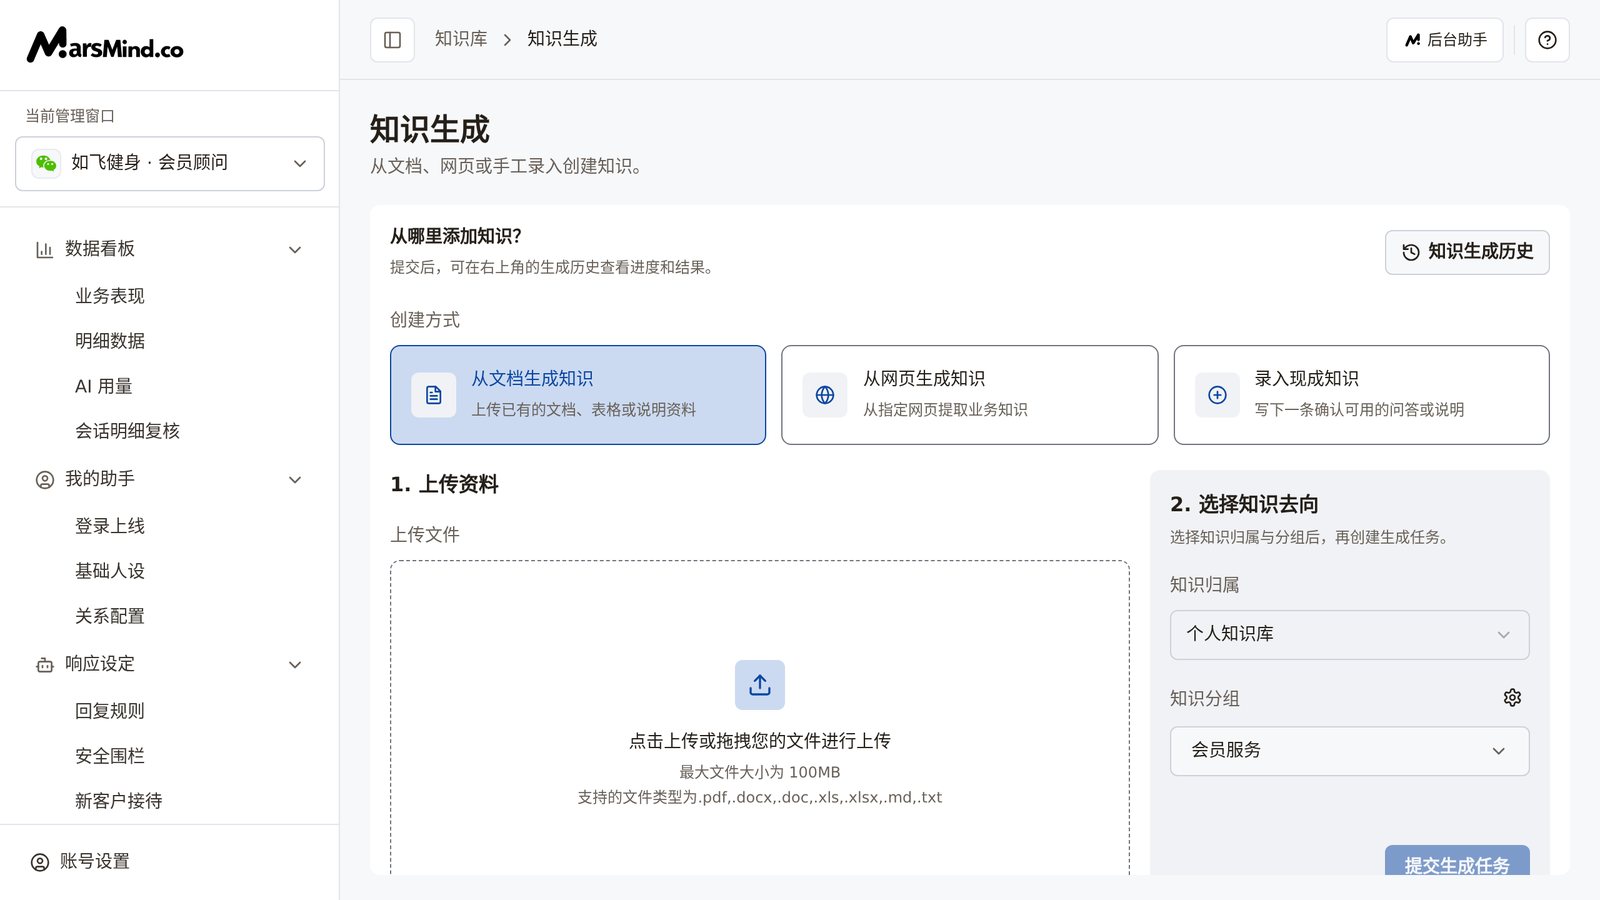Screen dimensions: 1600x900
Task: Open 明细数据 menu item
Action: (110, 341)
